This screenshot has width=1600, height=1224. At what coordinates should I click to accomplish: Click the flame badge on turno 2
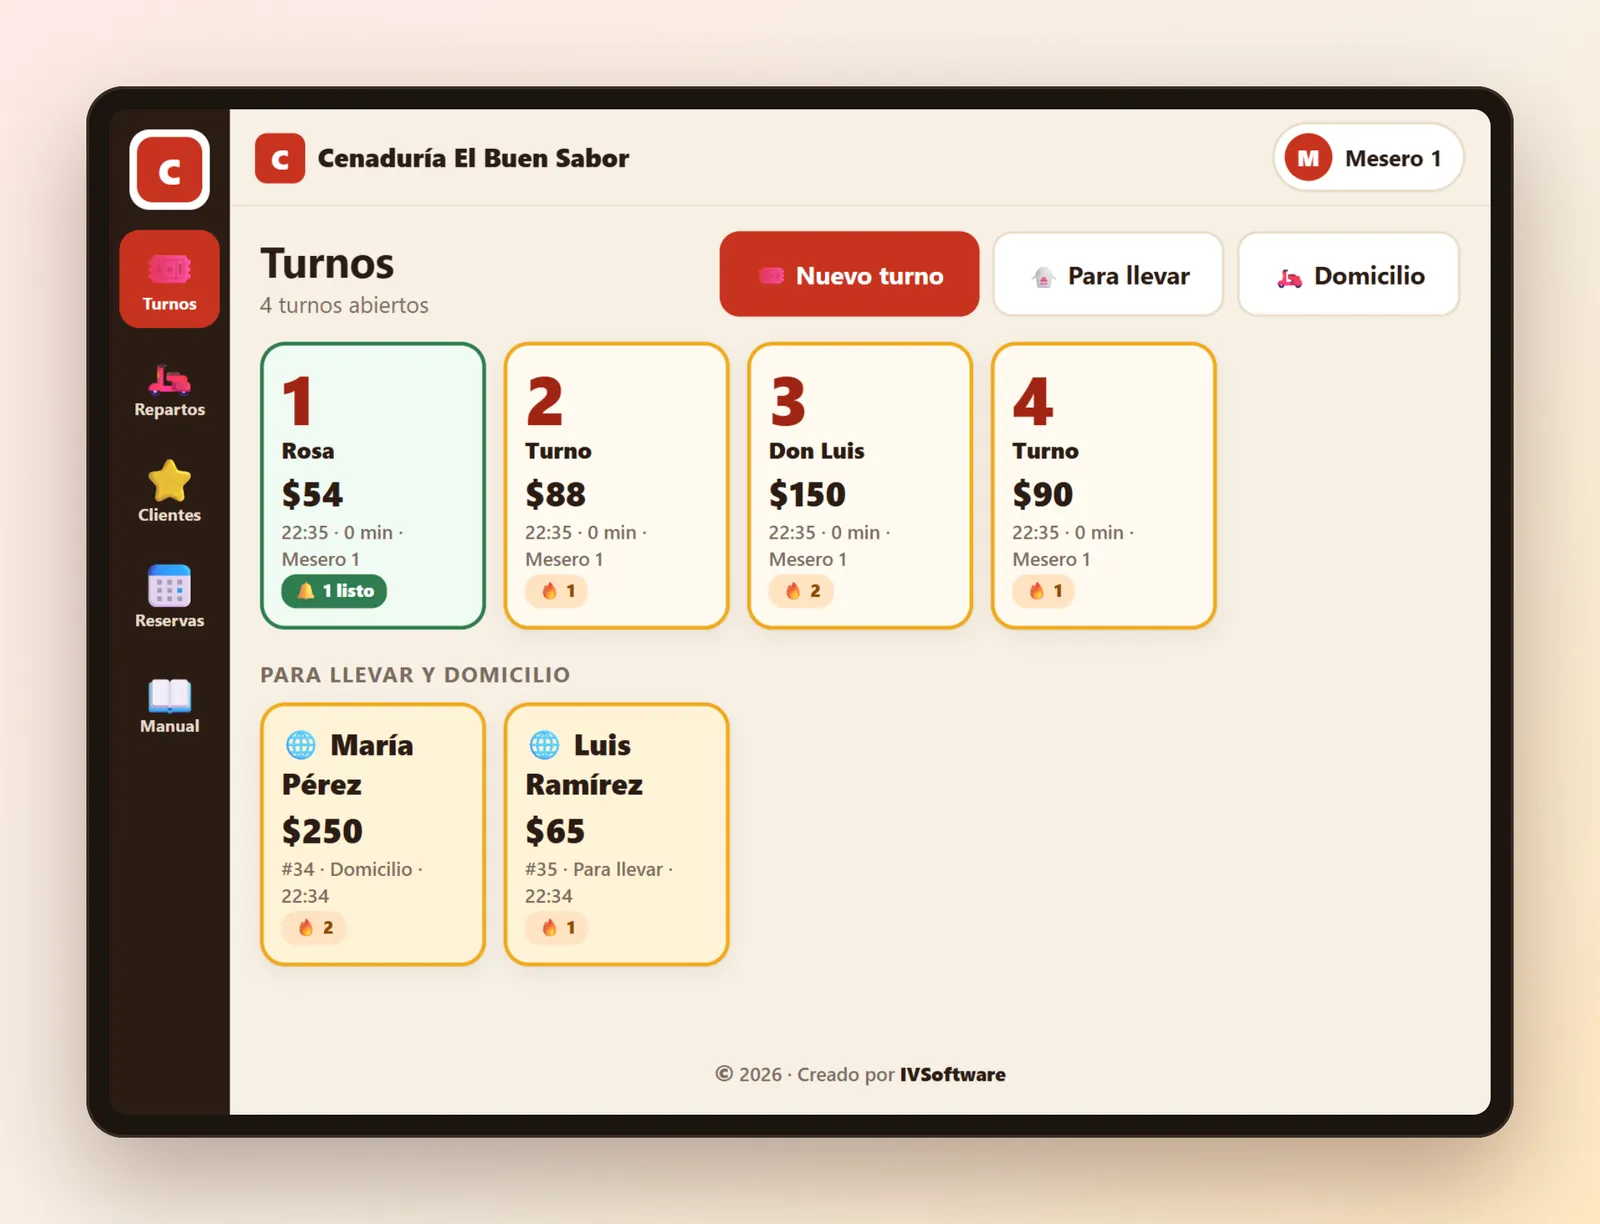point(557,591)
